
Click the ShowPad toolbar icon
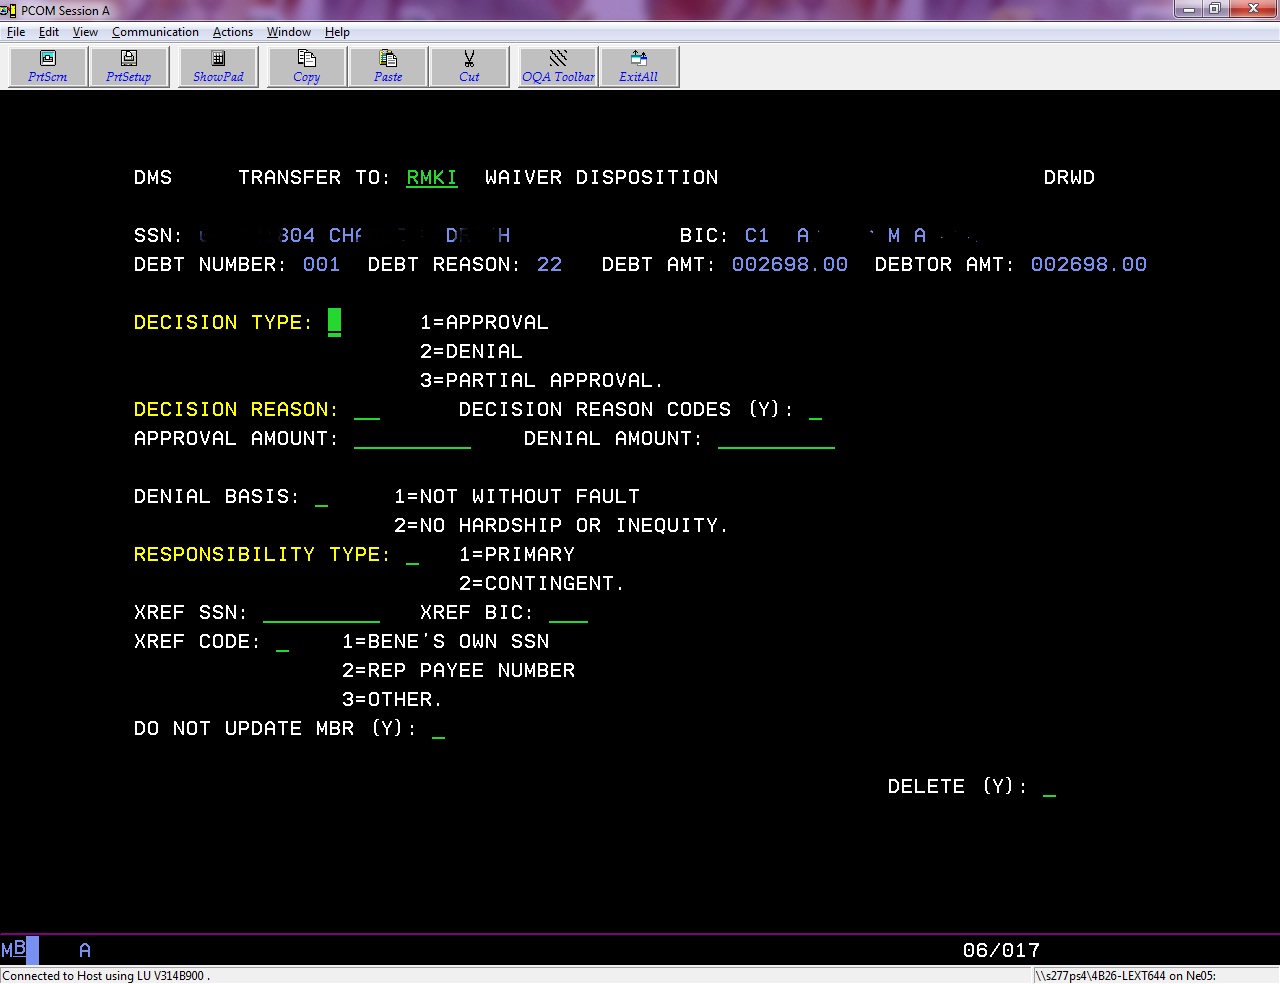pos(218,66)
